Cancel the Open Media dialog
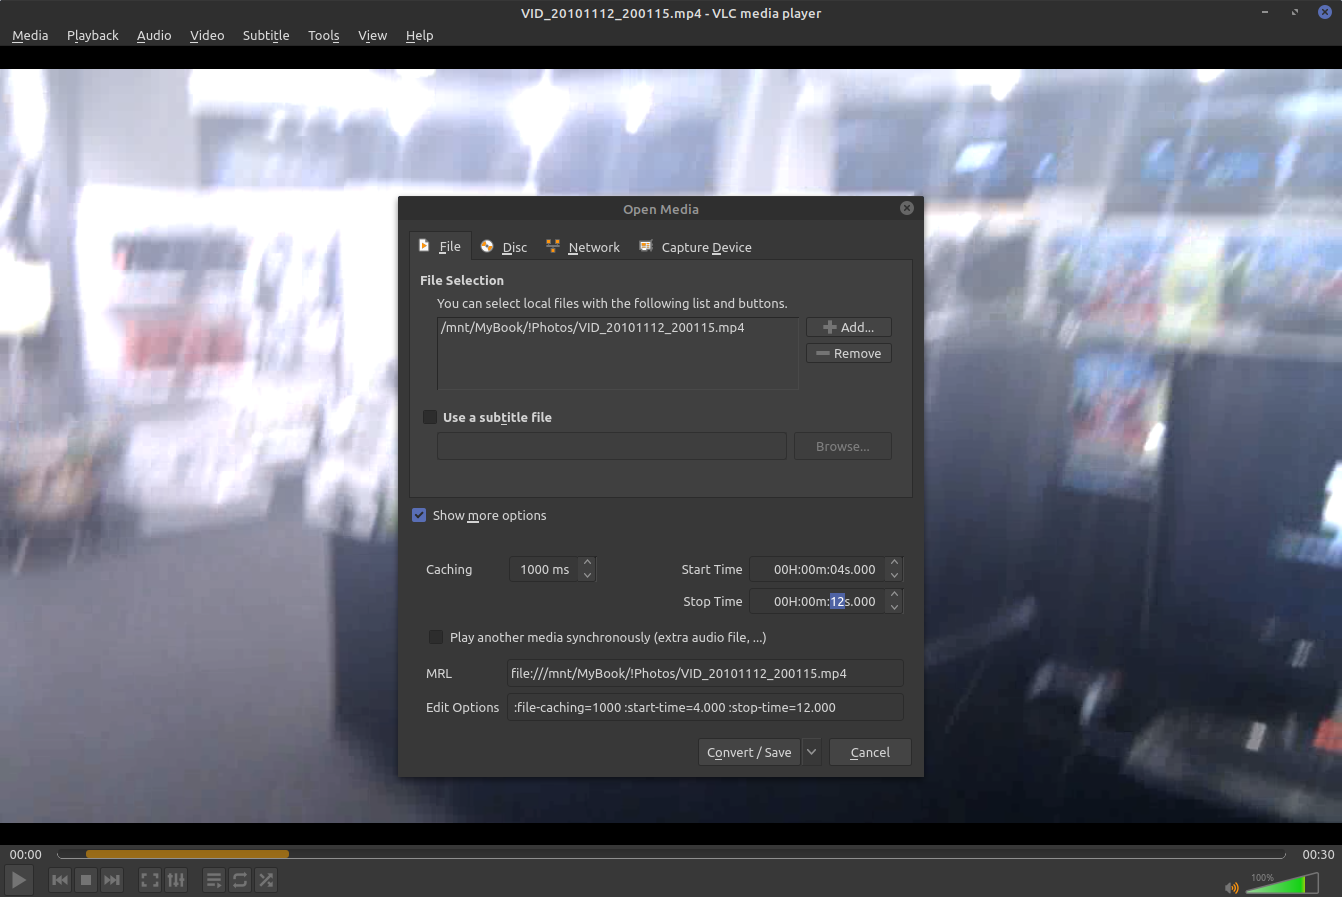The width and height of the screenshot is (1342, 897). tap(869, 752)
